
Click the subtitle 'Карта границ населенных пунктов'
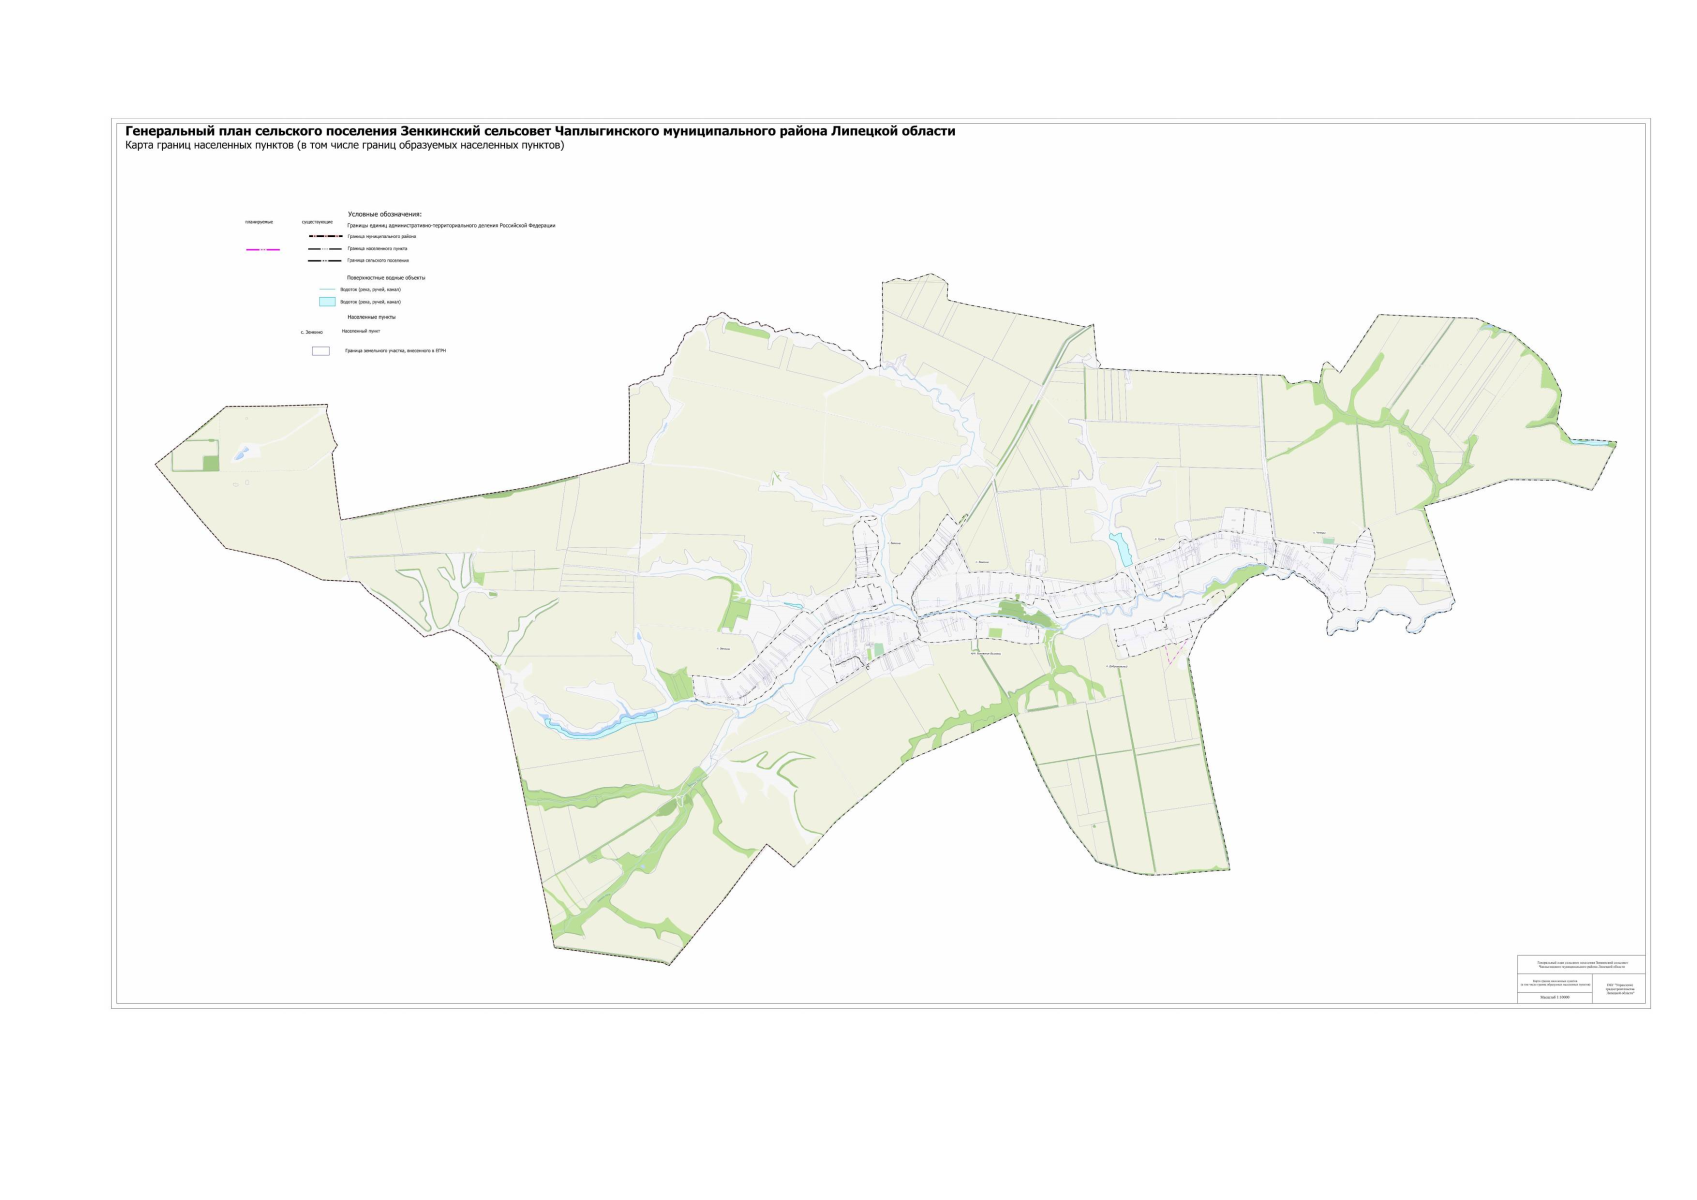coord(344,145)
